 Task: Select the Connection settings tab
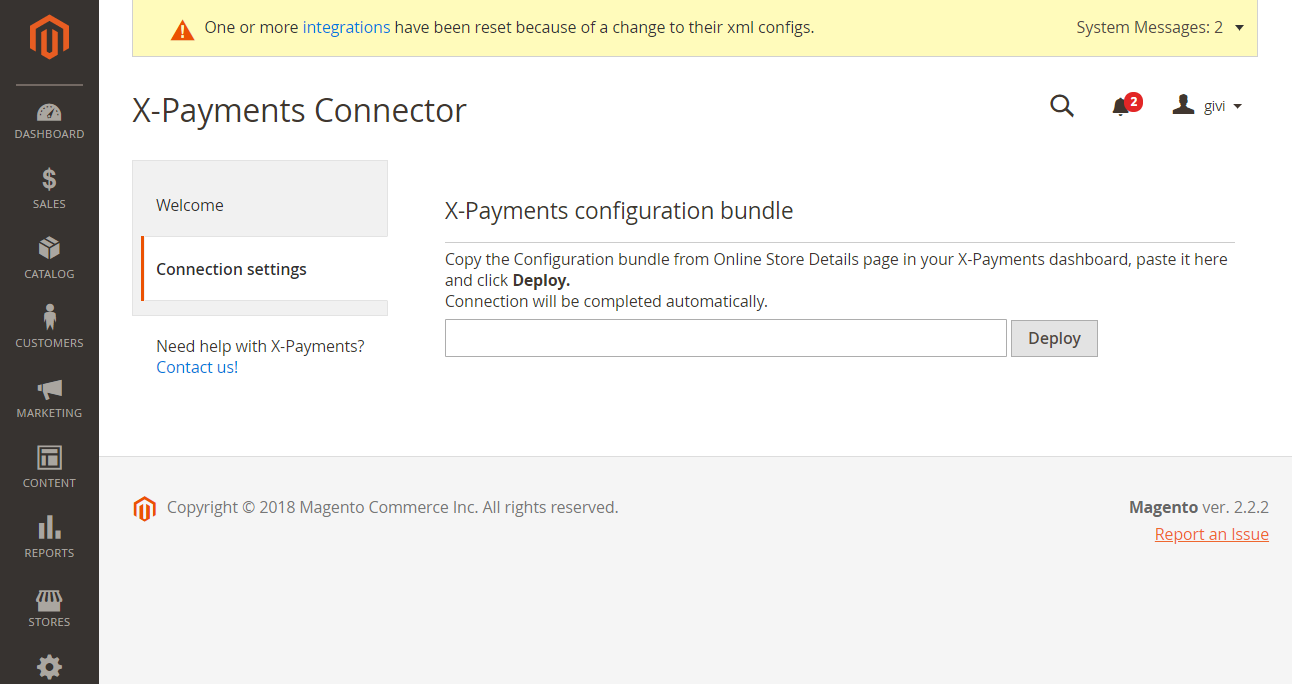[264, 269]
